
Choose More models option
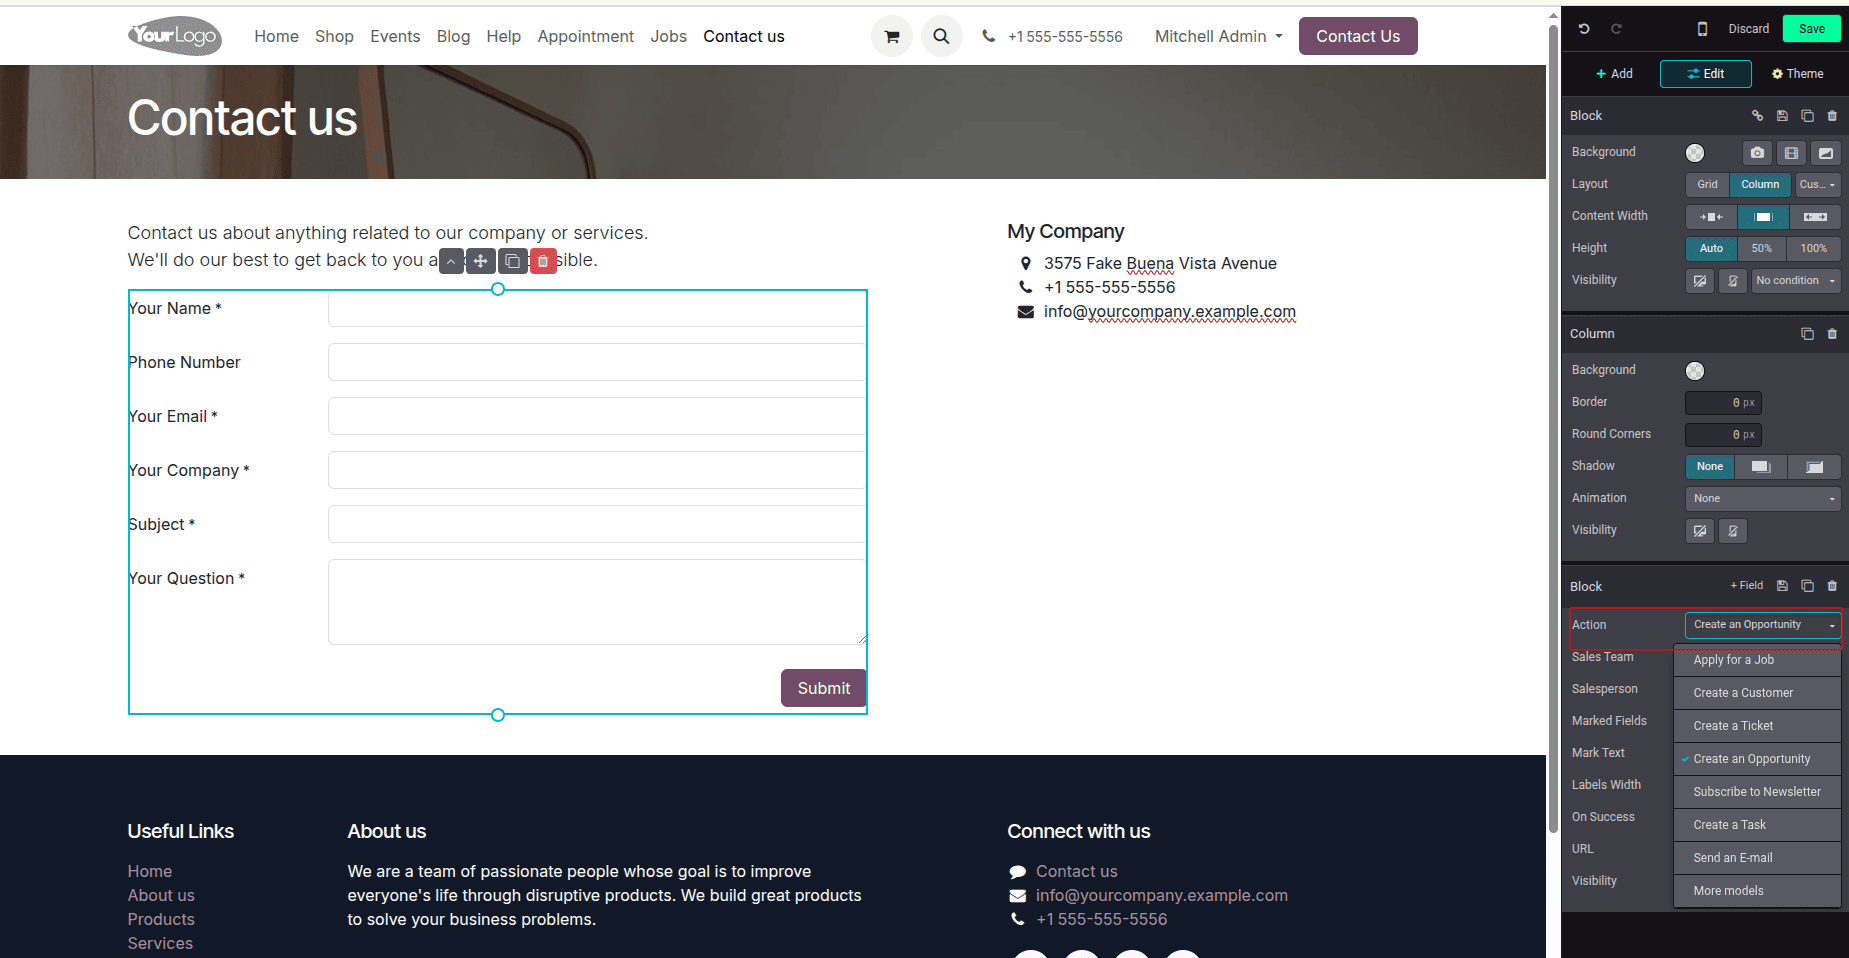coord(1757,891)
